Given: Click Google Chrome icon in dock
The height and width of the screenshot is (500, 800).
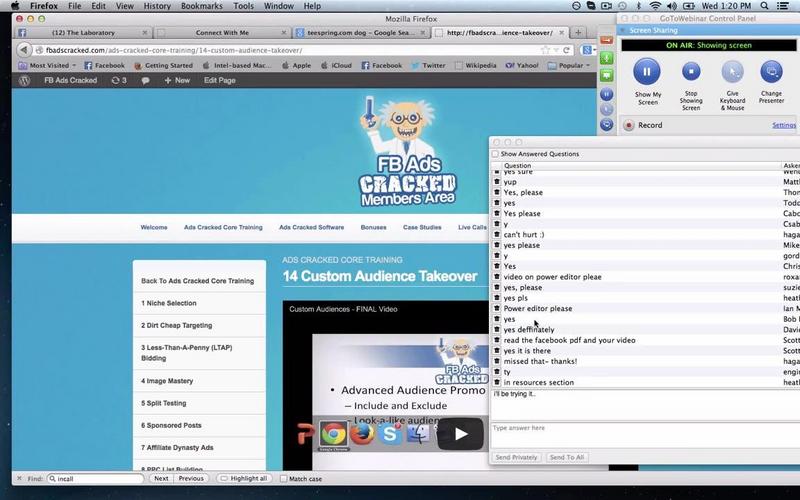Looking at the screenshot, I should coord(334,434).
